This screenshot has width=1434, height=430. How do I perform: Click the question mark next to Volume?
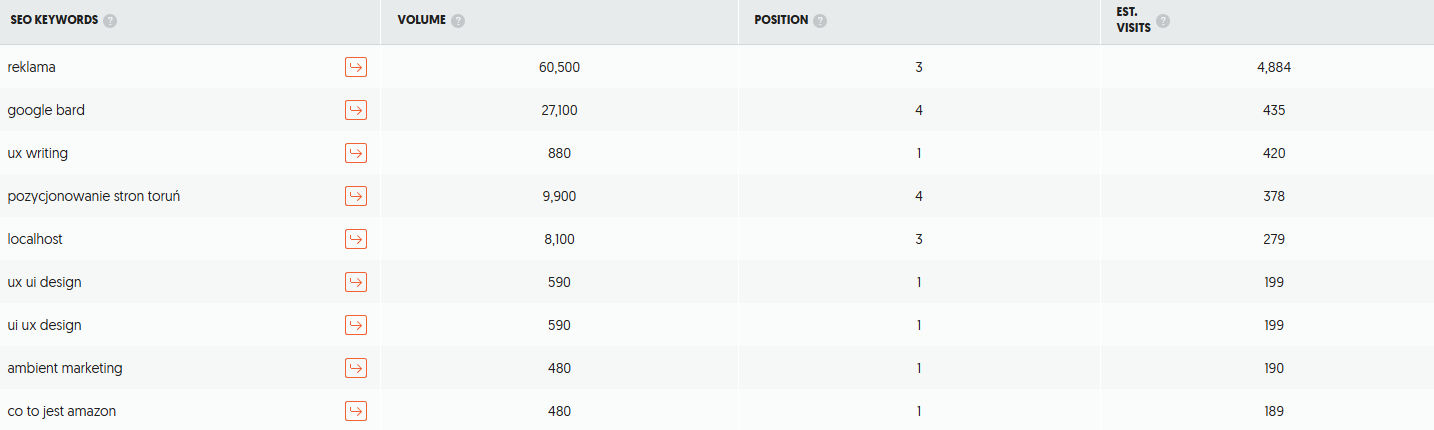[458, 21]
